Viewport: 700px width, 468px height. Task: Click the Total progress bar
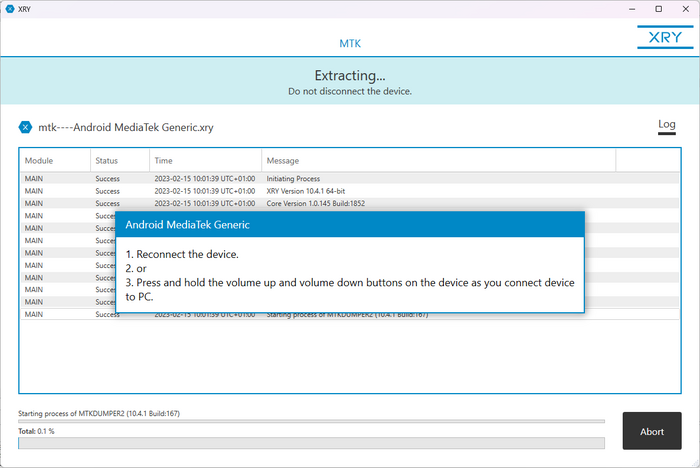pos(311,443)
